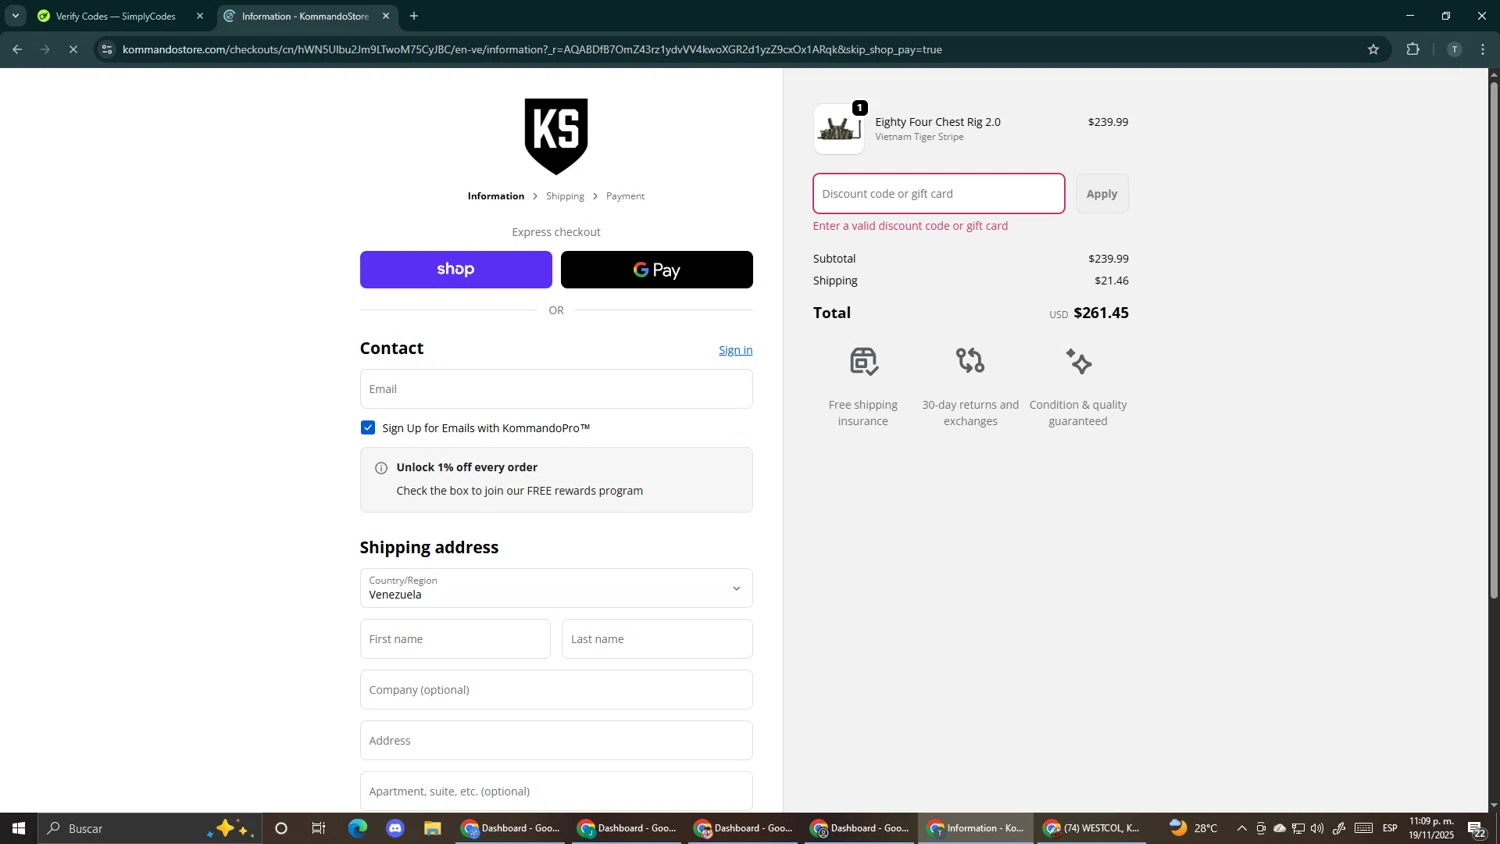Open the browser extensions puzzle icon

tap(1413, 49)
